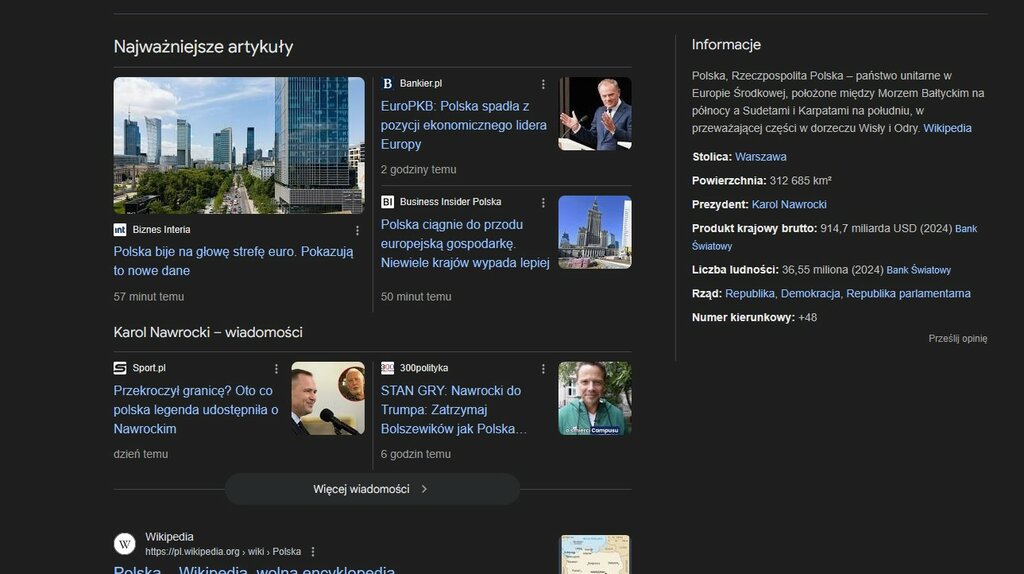Follow the Warszawa capital link
1024x574 pixels.
pyautogui.click(x=760, y=157)
